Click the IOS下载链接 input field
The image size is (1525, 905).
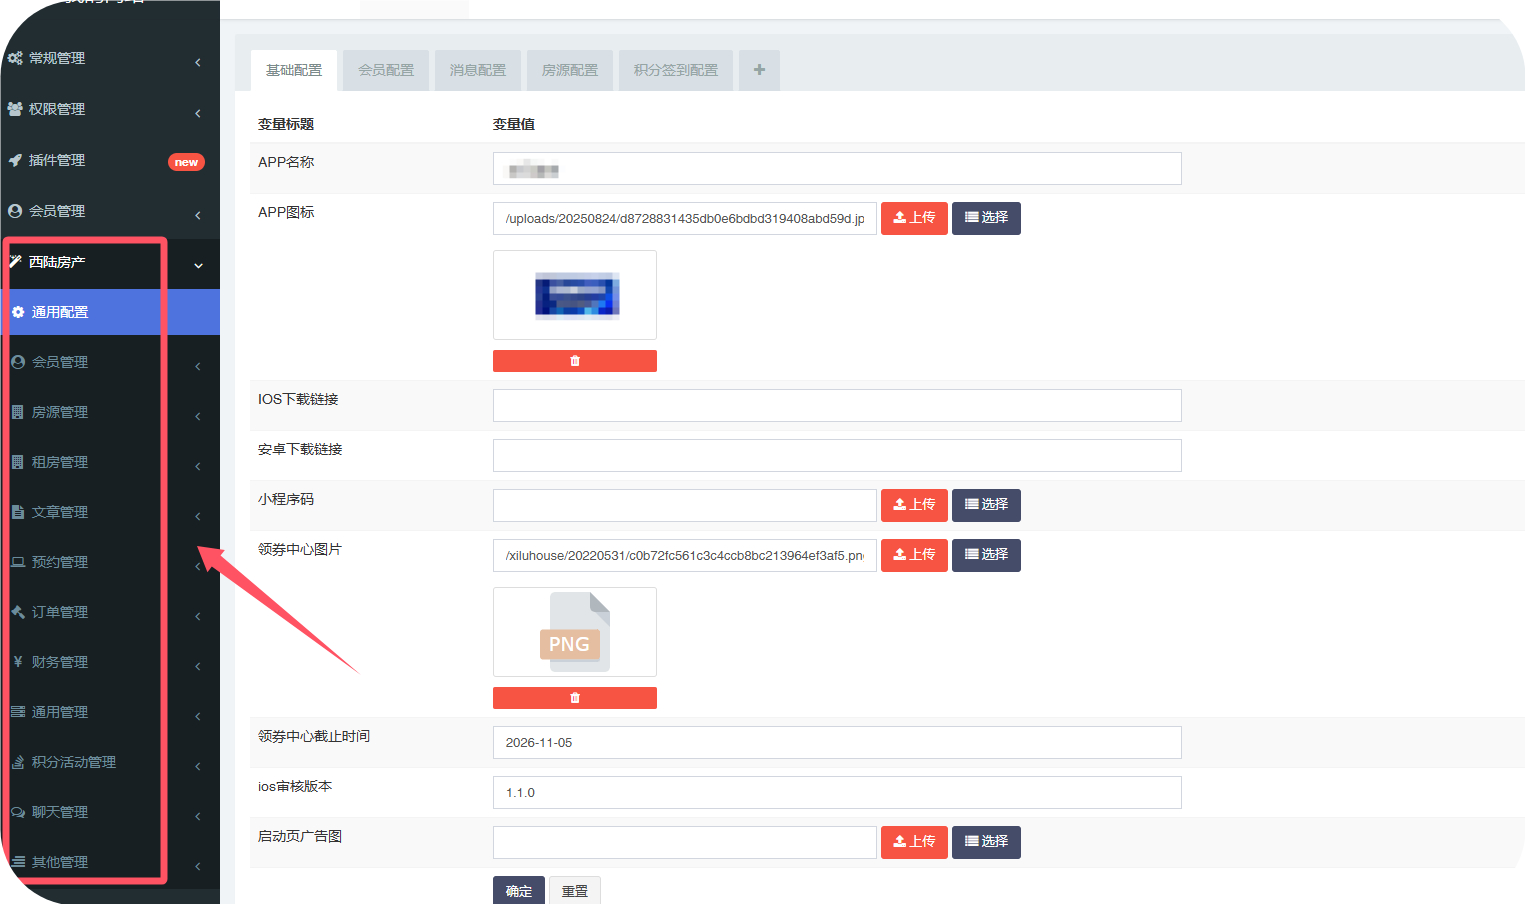click(x=837, y=406)
